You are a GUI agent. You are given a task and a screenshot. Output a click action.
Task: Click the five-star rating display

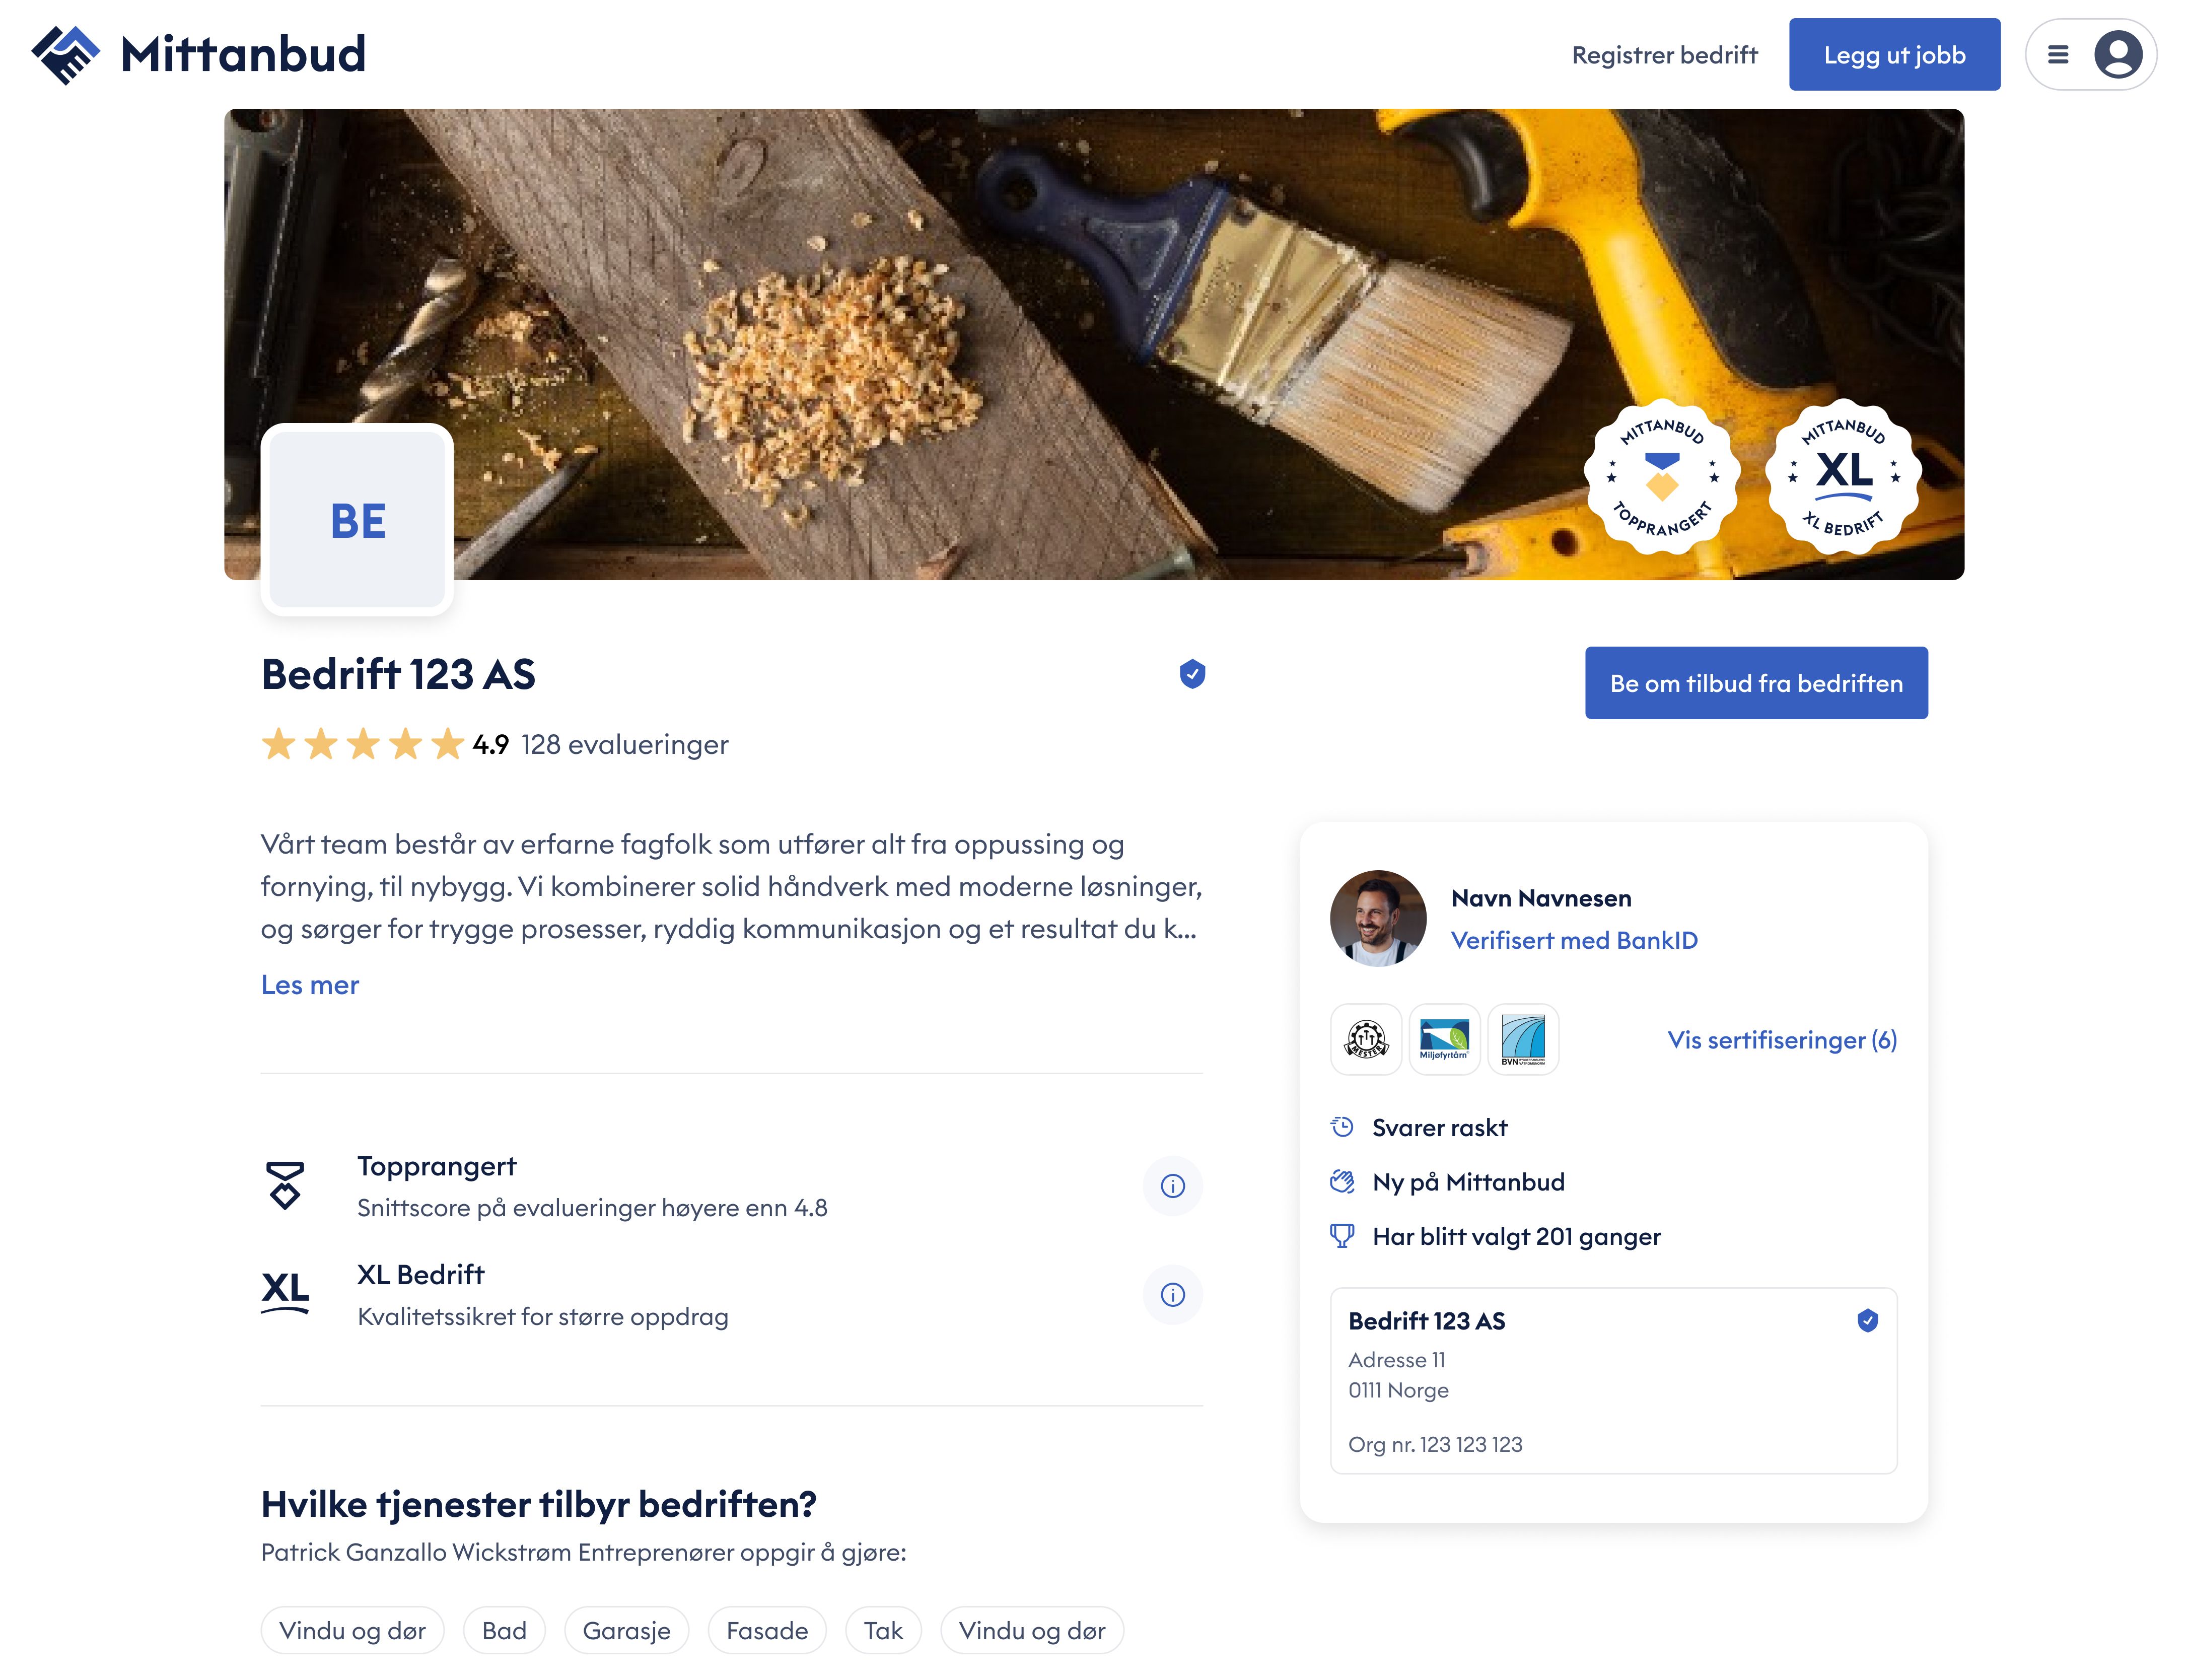point(362,745)
